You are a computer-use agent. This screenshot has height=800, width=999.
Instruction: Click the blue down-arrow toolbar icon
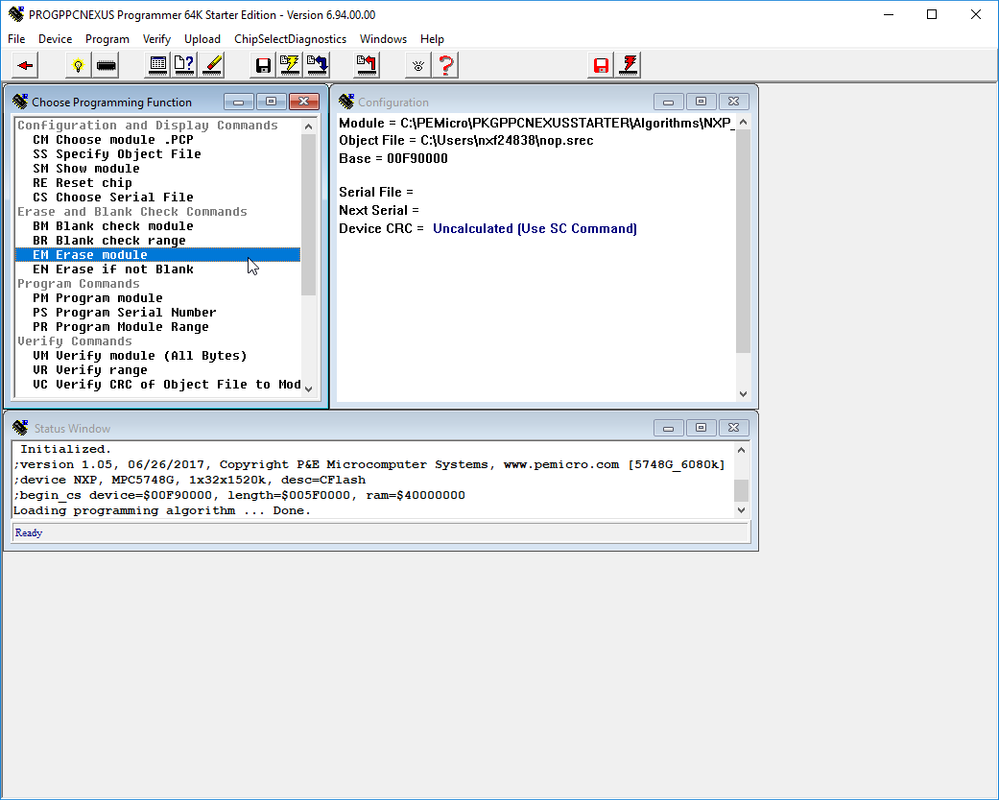tap(317, 65)
